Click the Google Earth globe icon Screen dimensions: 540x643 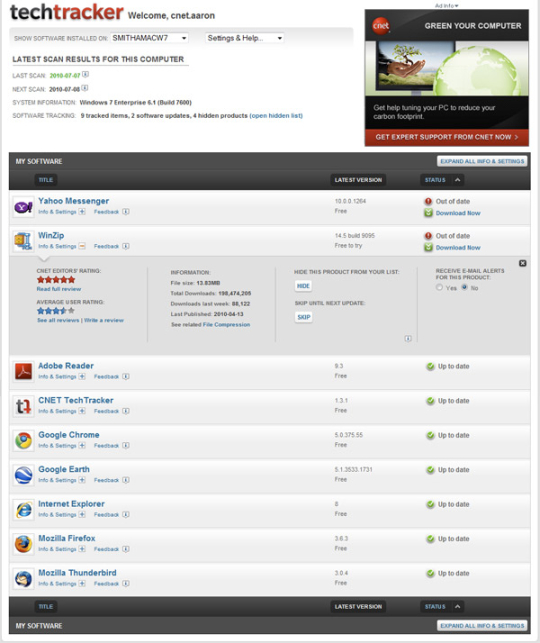(x=23, y=475)
